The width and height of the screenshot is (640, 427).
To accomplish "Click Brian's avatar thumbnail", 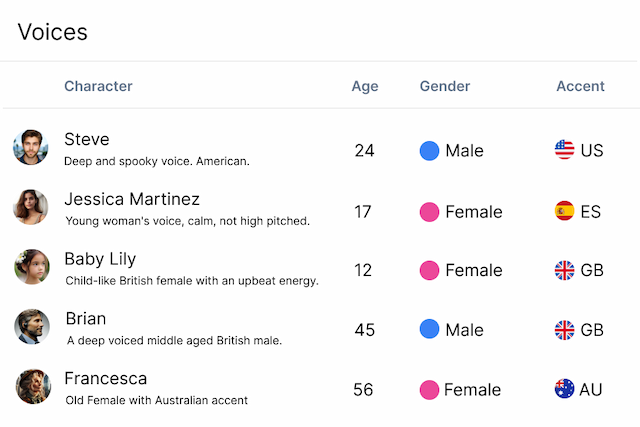I will pos(31,327).
